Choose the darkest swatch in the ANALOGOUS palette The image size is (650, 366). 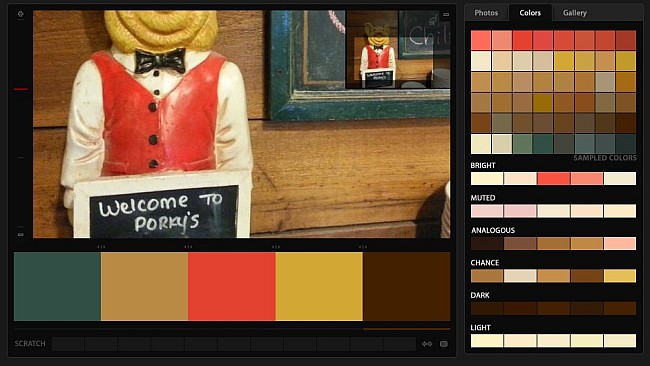487,243
